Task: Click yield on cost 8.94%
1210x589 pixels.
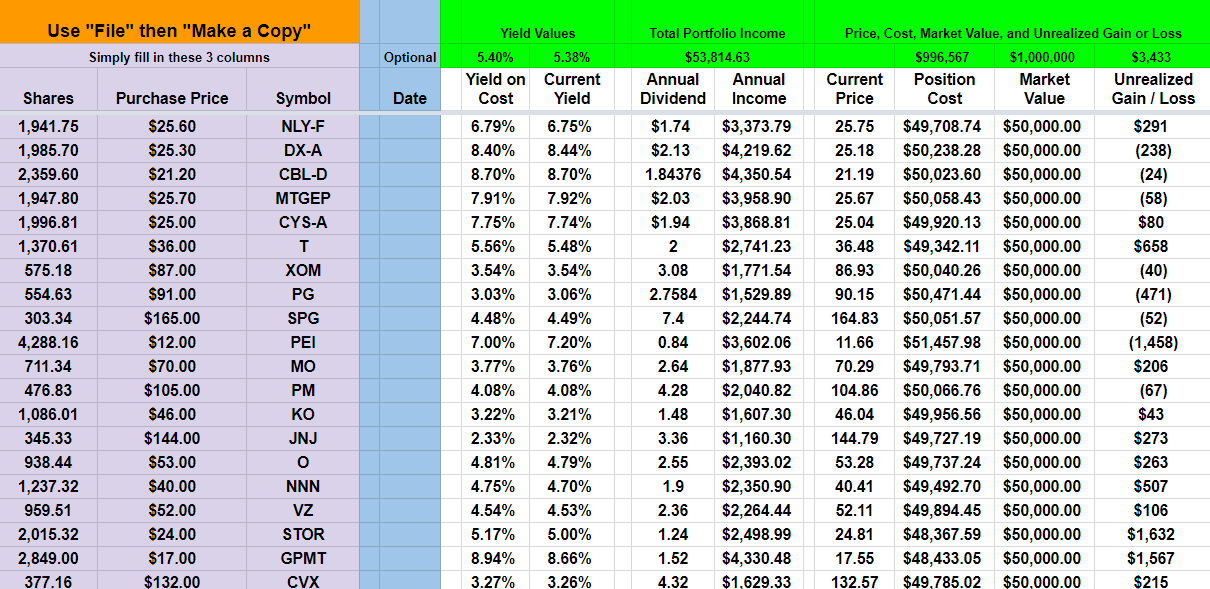Action: (x=496, y=558)
